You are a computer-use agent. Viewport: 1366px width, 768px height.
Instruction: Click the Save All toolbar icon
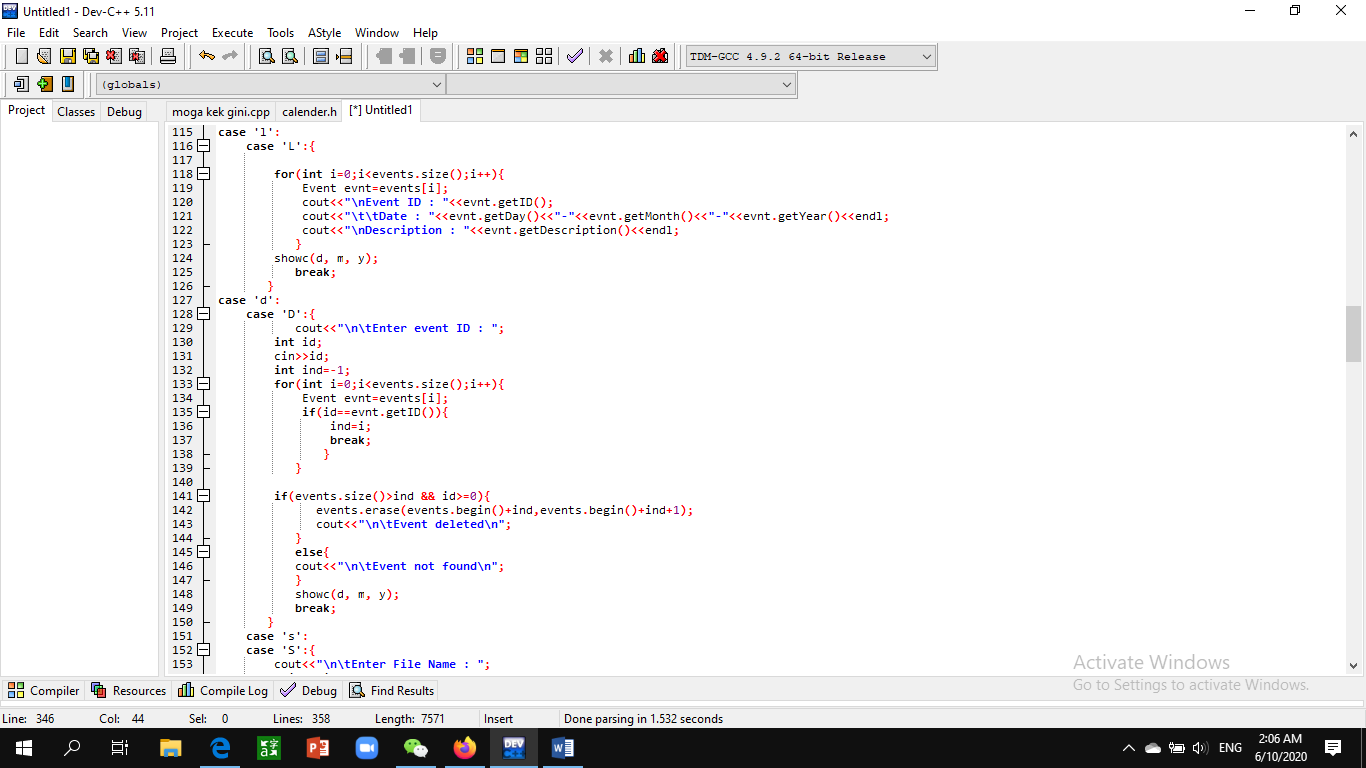[91, 56]
